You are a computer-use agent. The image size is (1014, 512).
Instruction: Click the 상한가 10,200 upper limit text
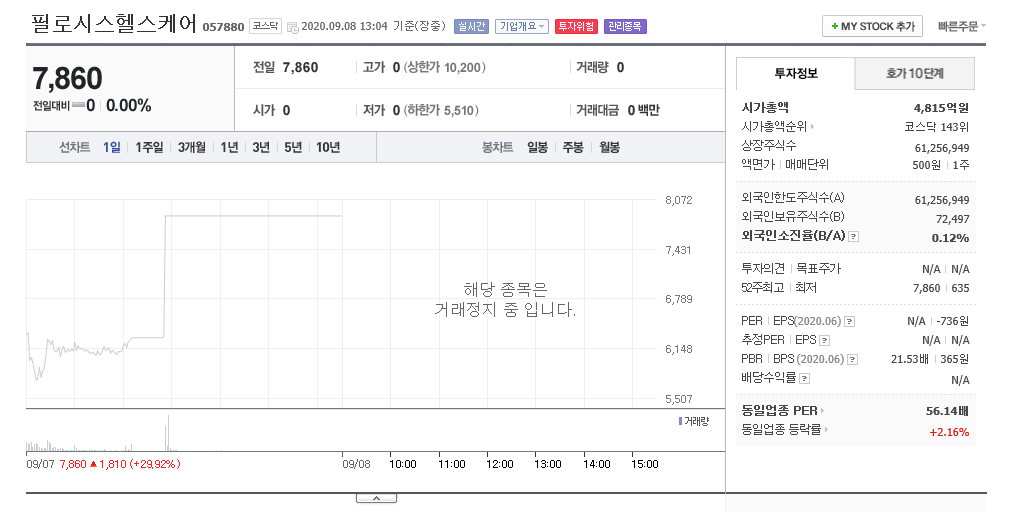pyautogui.click(x=444, y=67)
